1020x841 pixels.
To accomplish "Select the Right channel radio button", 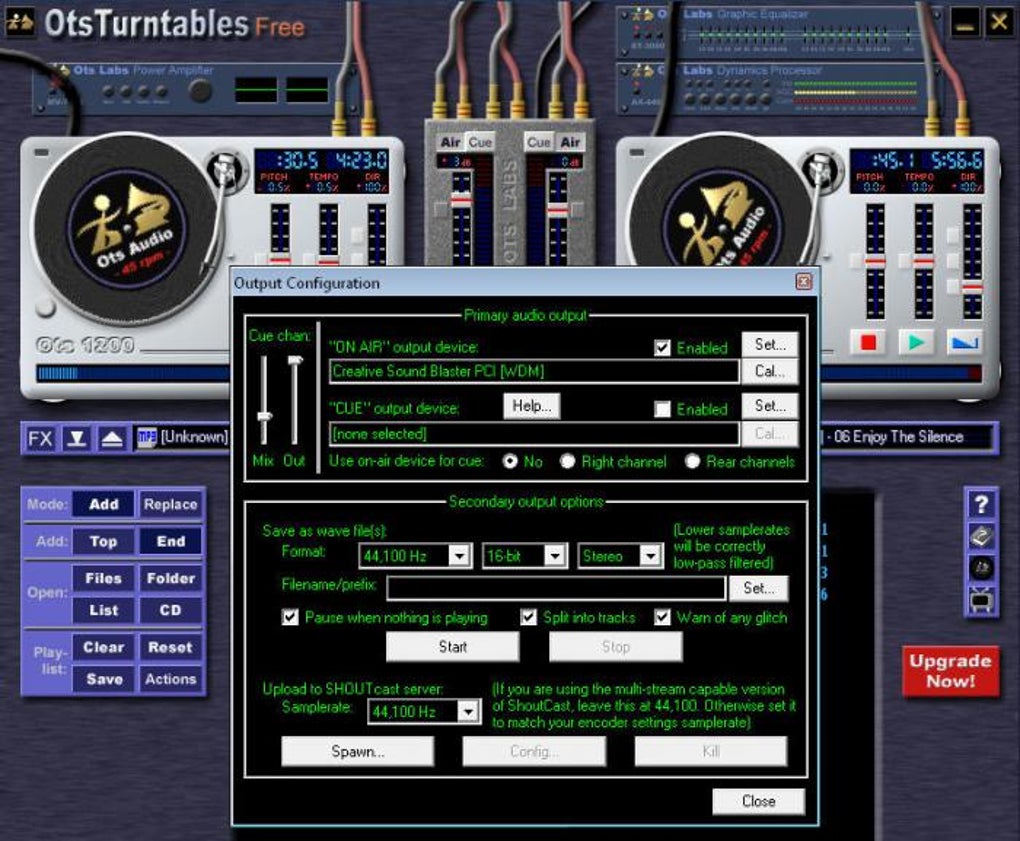I will click(568, 461).
